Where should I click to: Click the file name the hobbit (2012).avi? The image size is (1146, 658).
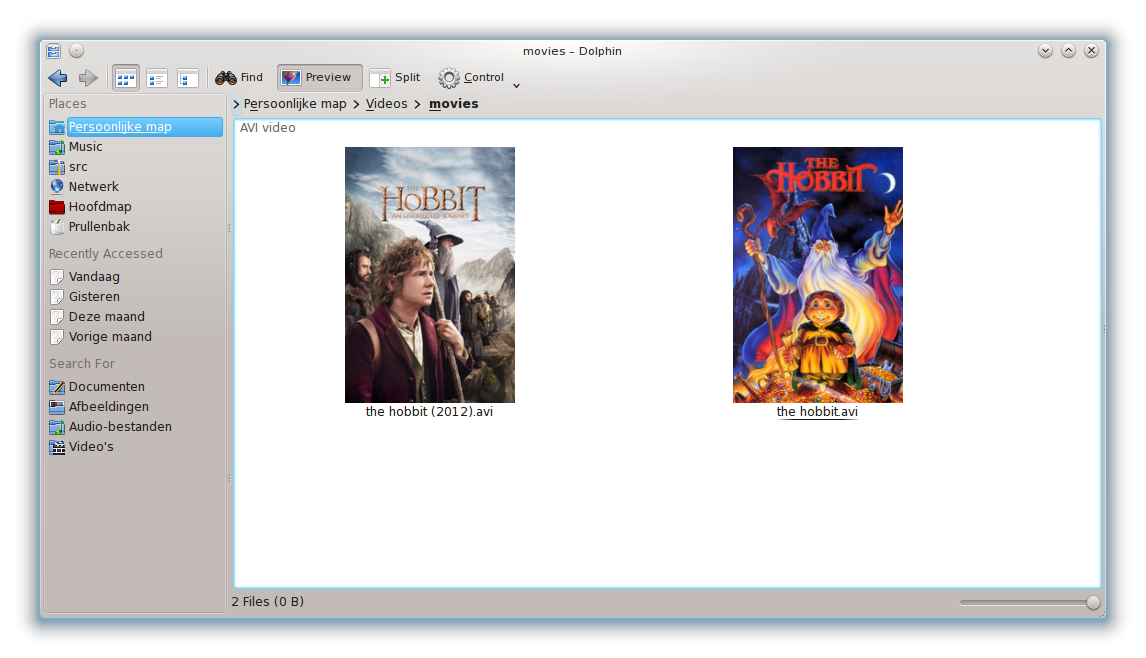pyautogui.click(x=429, y=412)
